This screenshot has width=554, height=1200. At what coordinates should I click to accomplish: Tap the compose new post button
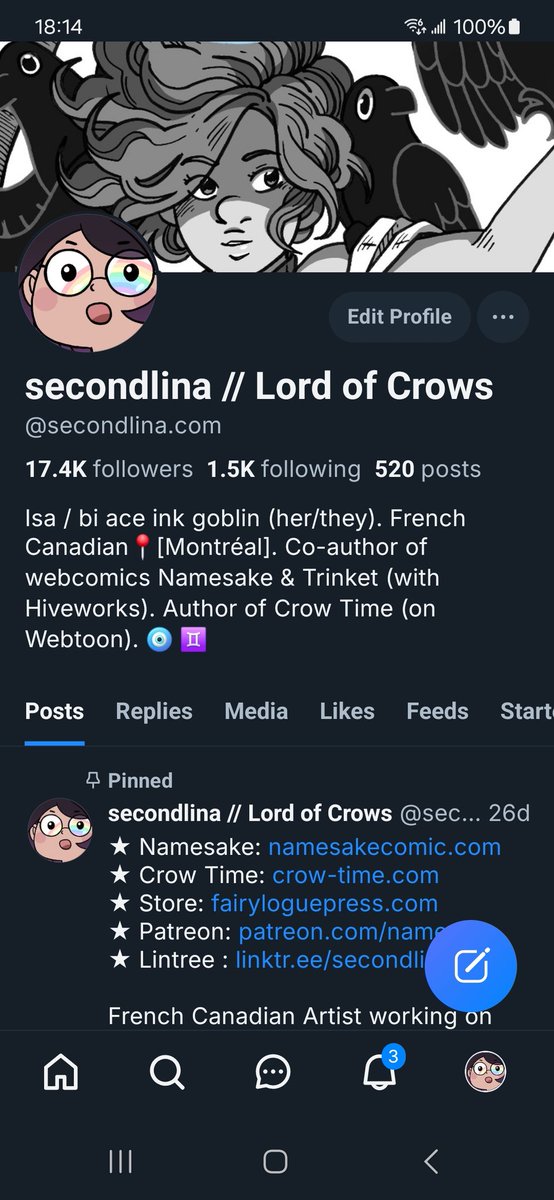pyautogui.click(x=471, y=966)
